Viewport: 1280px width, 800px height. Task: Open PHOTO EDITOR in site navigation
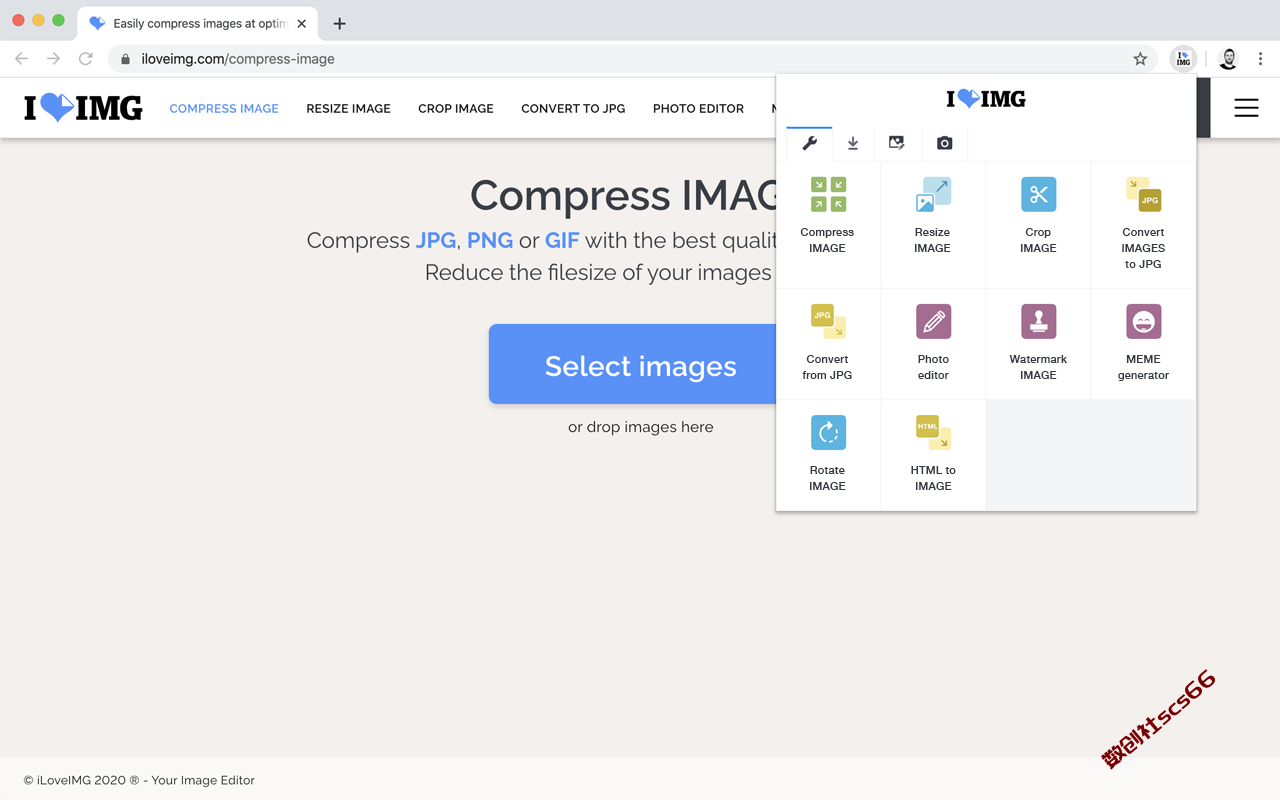pyautogui.click(x=698, y=108)
